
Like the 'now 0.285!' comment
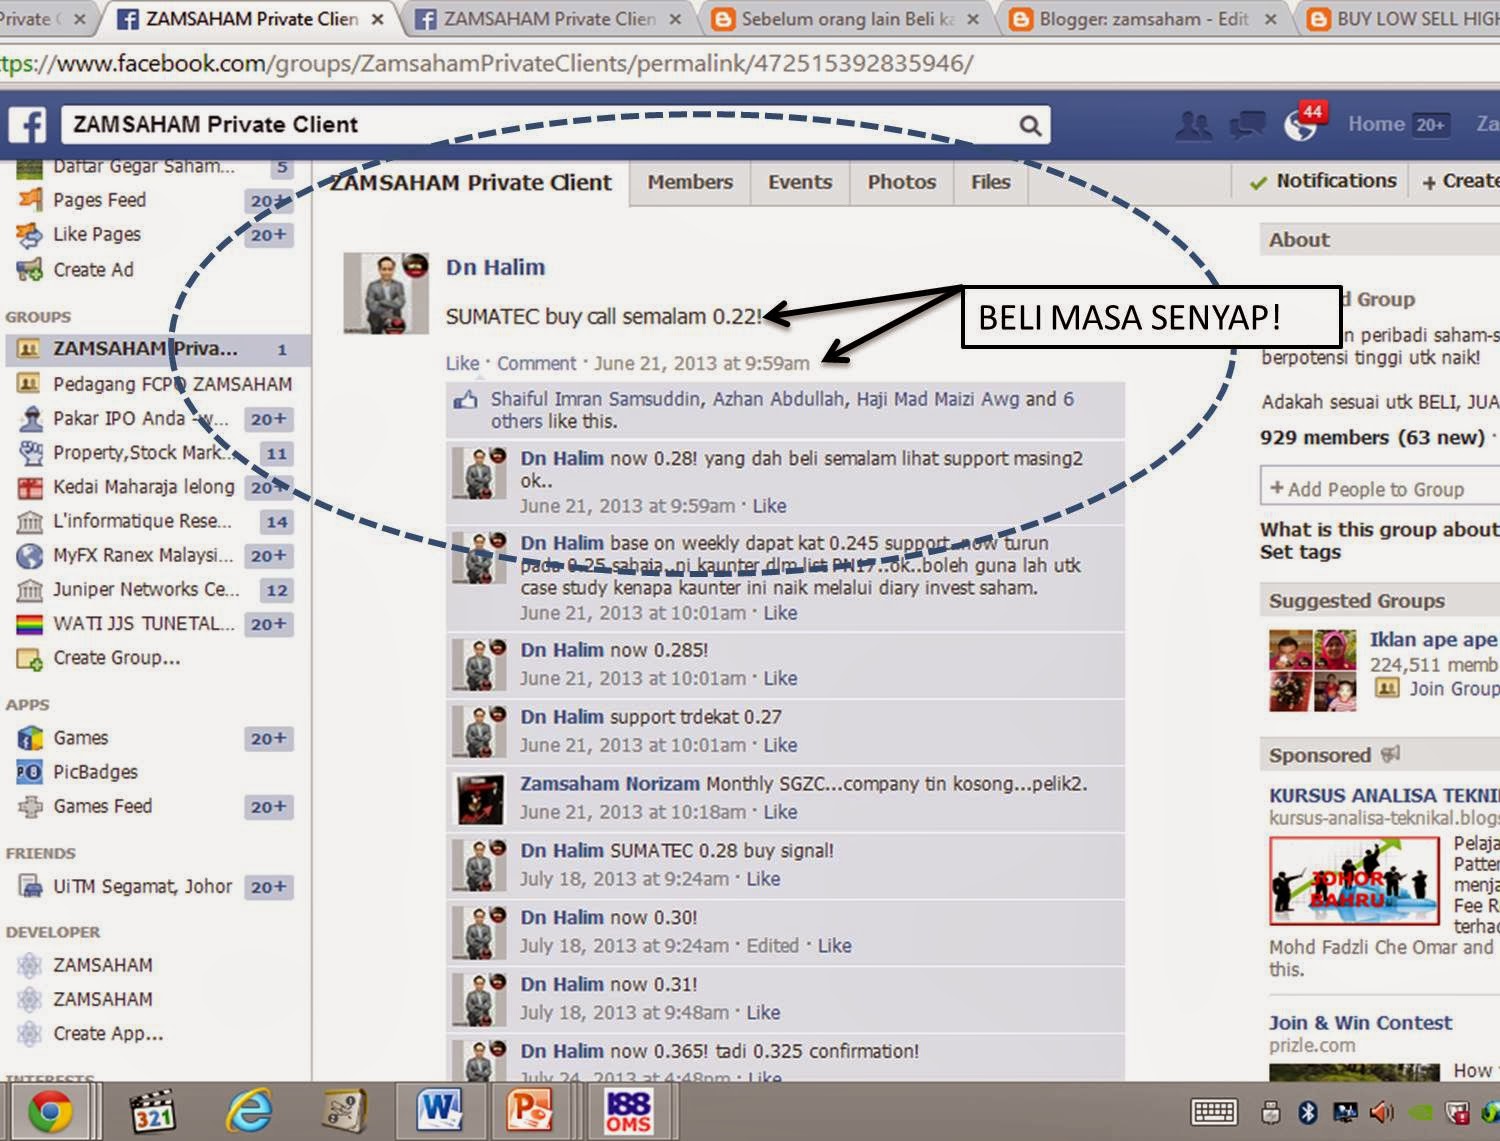pos(781,678)
